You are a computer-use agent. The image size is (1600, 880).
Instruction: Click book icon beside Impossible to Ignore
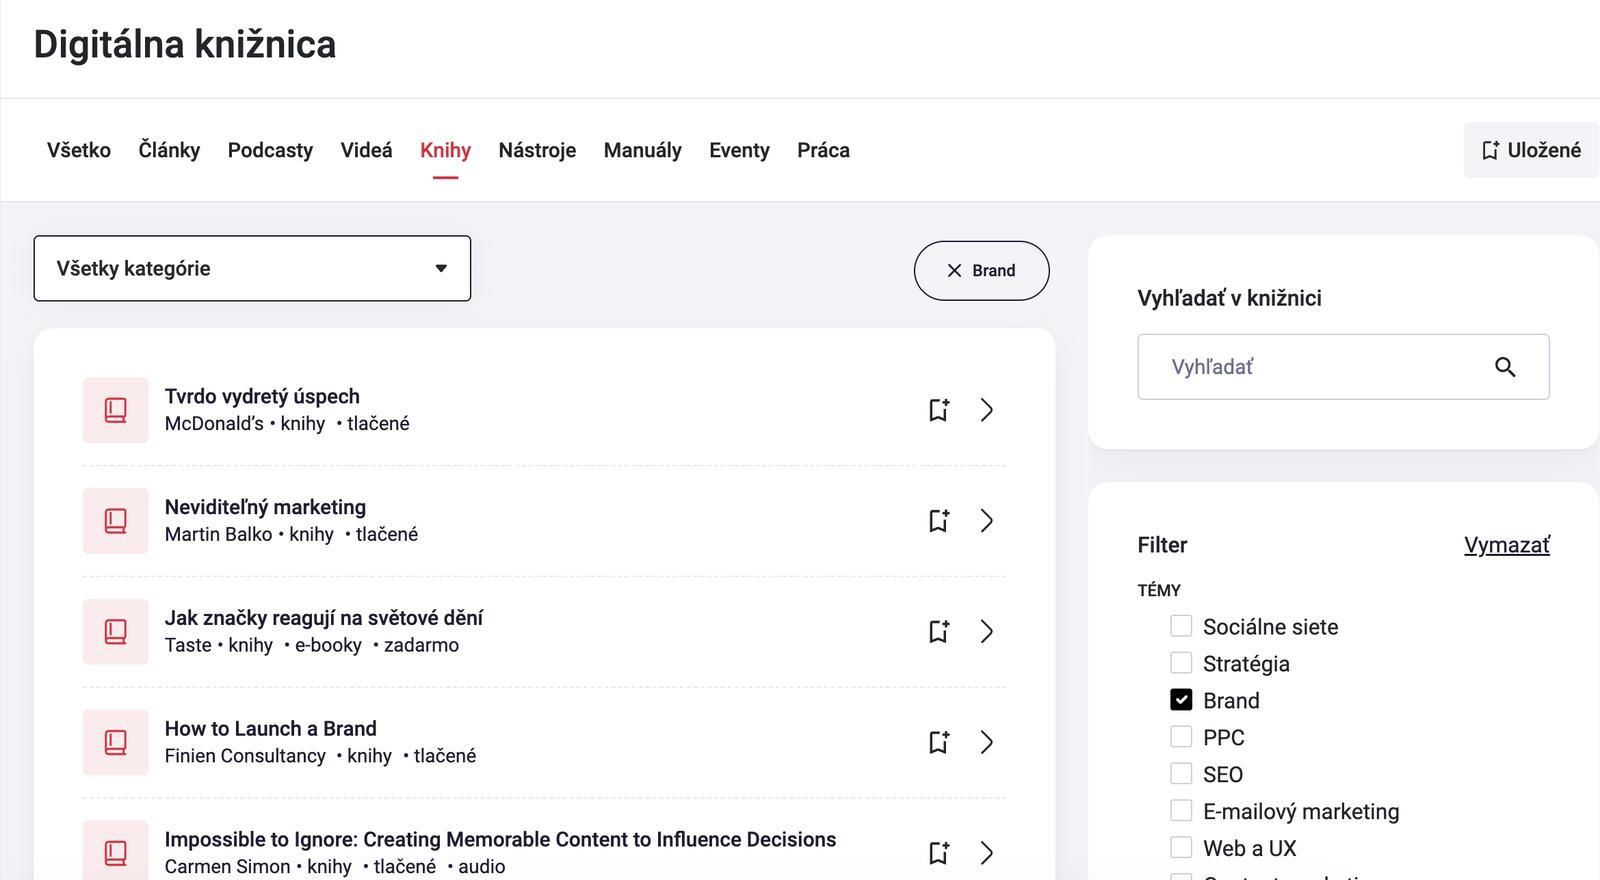tap(116, 851)
